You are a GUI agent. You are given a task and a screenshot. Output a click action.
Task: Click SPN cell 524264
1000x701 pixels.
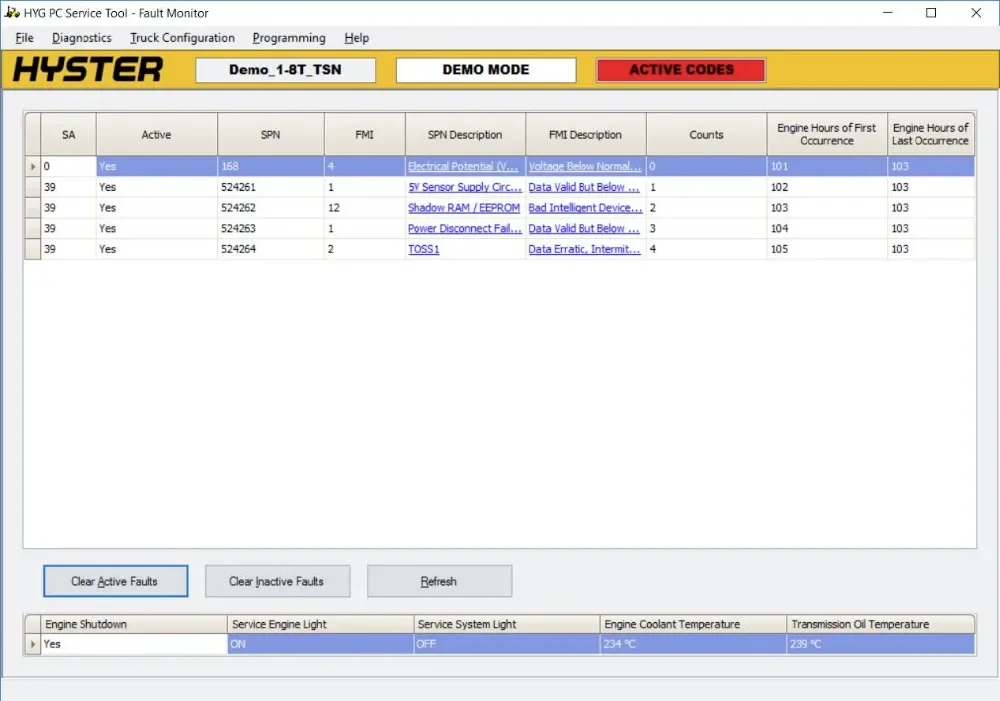(x=271, y=249)
